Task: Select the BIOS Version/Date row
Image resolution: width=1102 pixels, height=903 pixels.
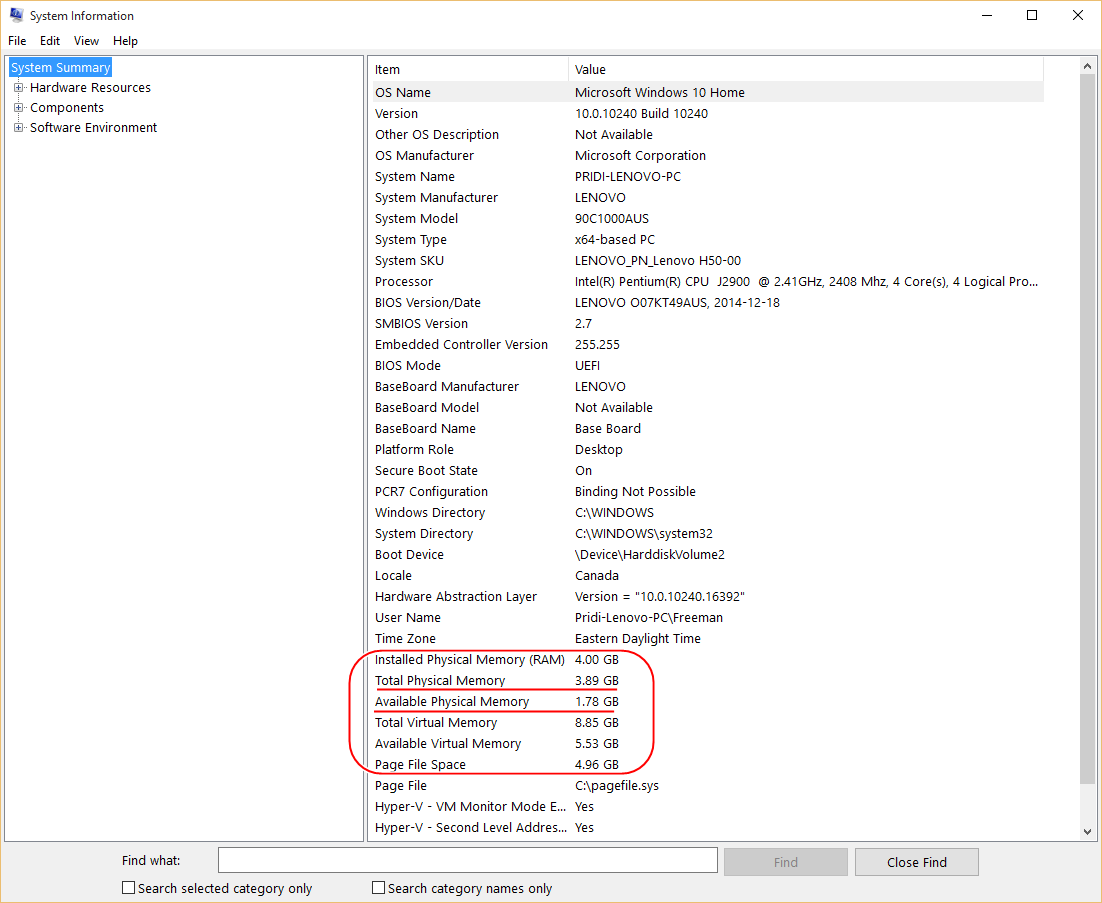Action: (x=708, y=303)
